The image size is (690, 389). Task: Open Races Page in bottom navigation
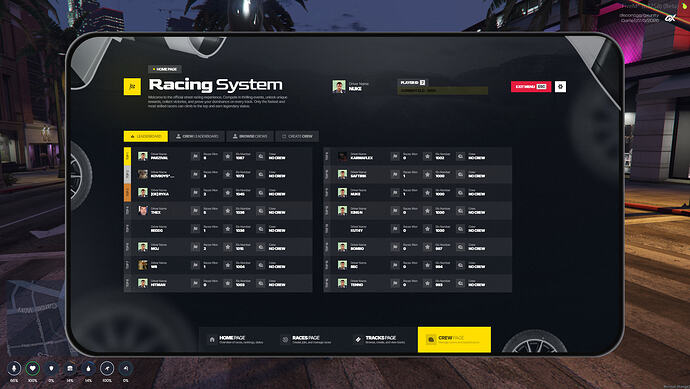point(307,339)
